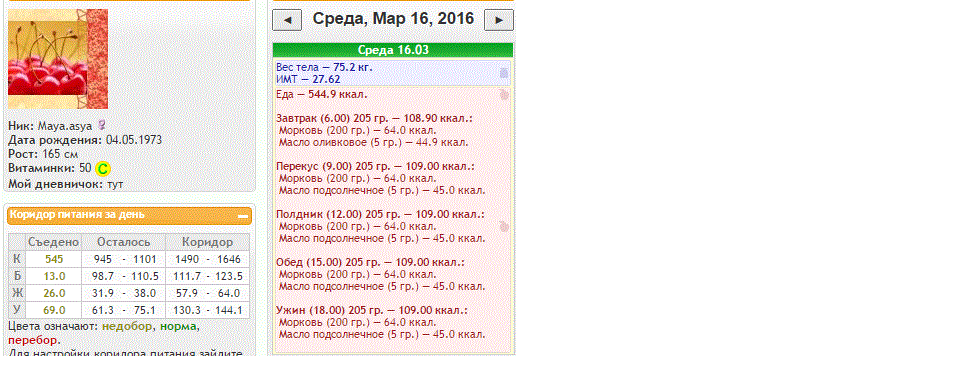Click the nickname Maya.asya

(65, 126)
